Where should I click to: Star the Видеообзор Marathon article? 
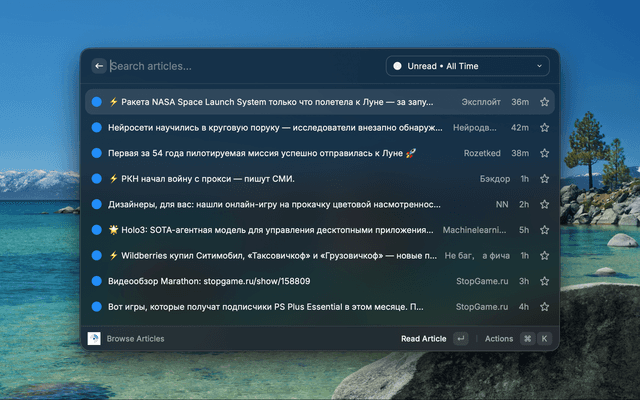[x=545, y=282]
